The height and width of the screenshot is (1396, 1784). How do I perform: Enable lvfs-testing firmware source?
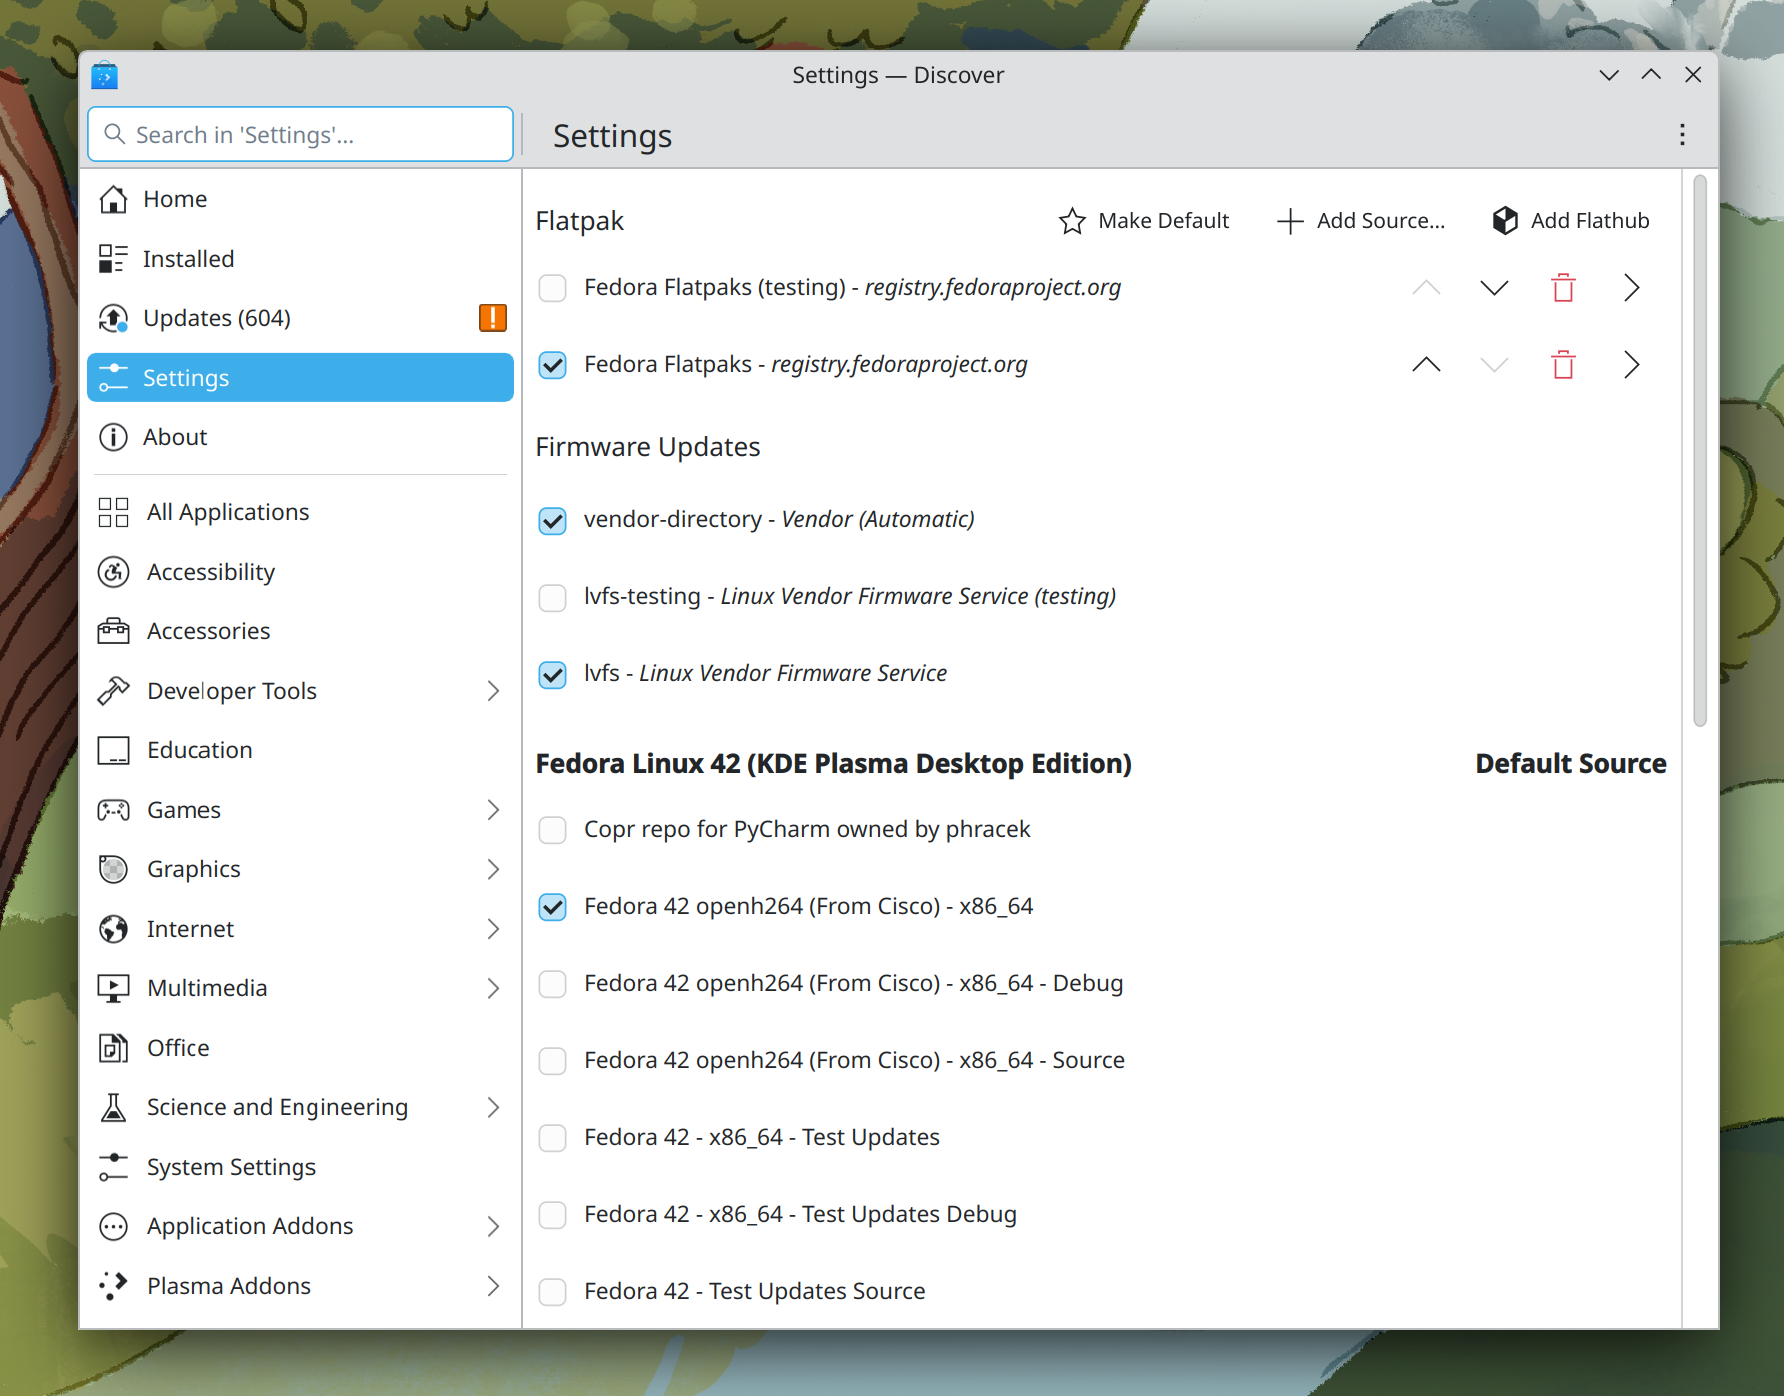[552, 597]
